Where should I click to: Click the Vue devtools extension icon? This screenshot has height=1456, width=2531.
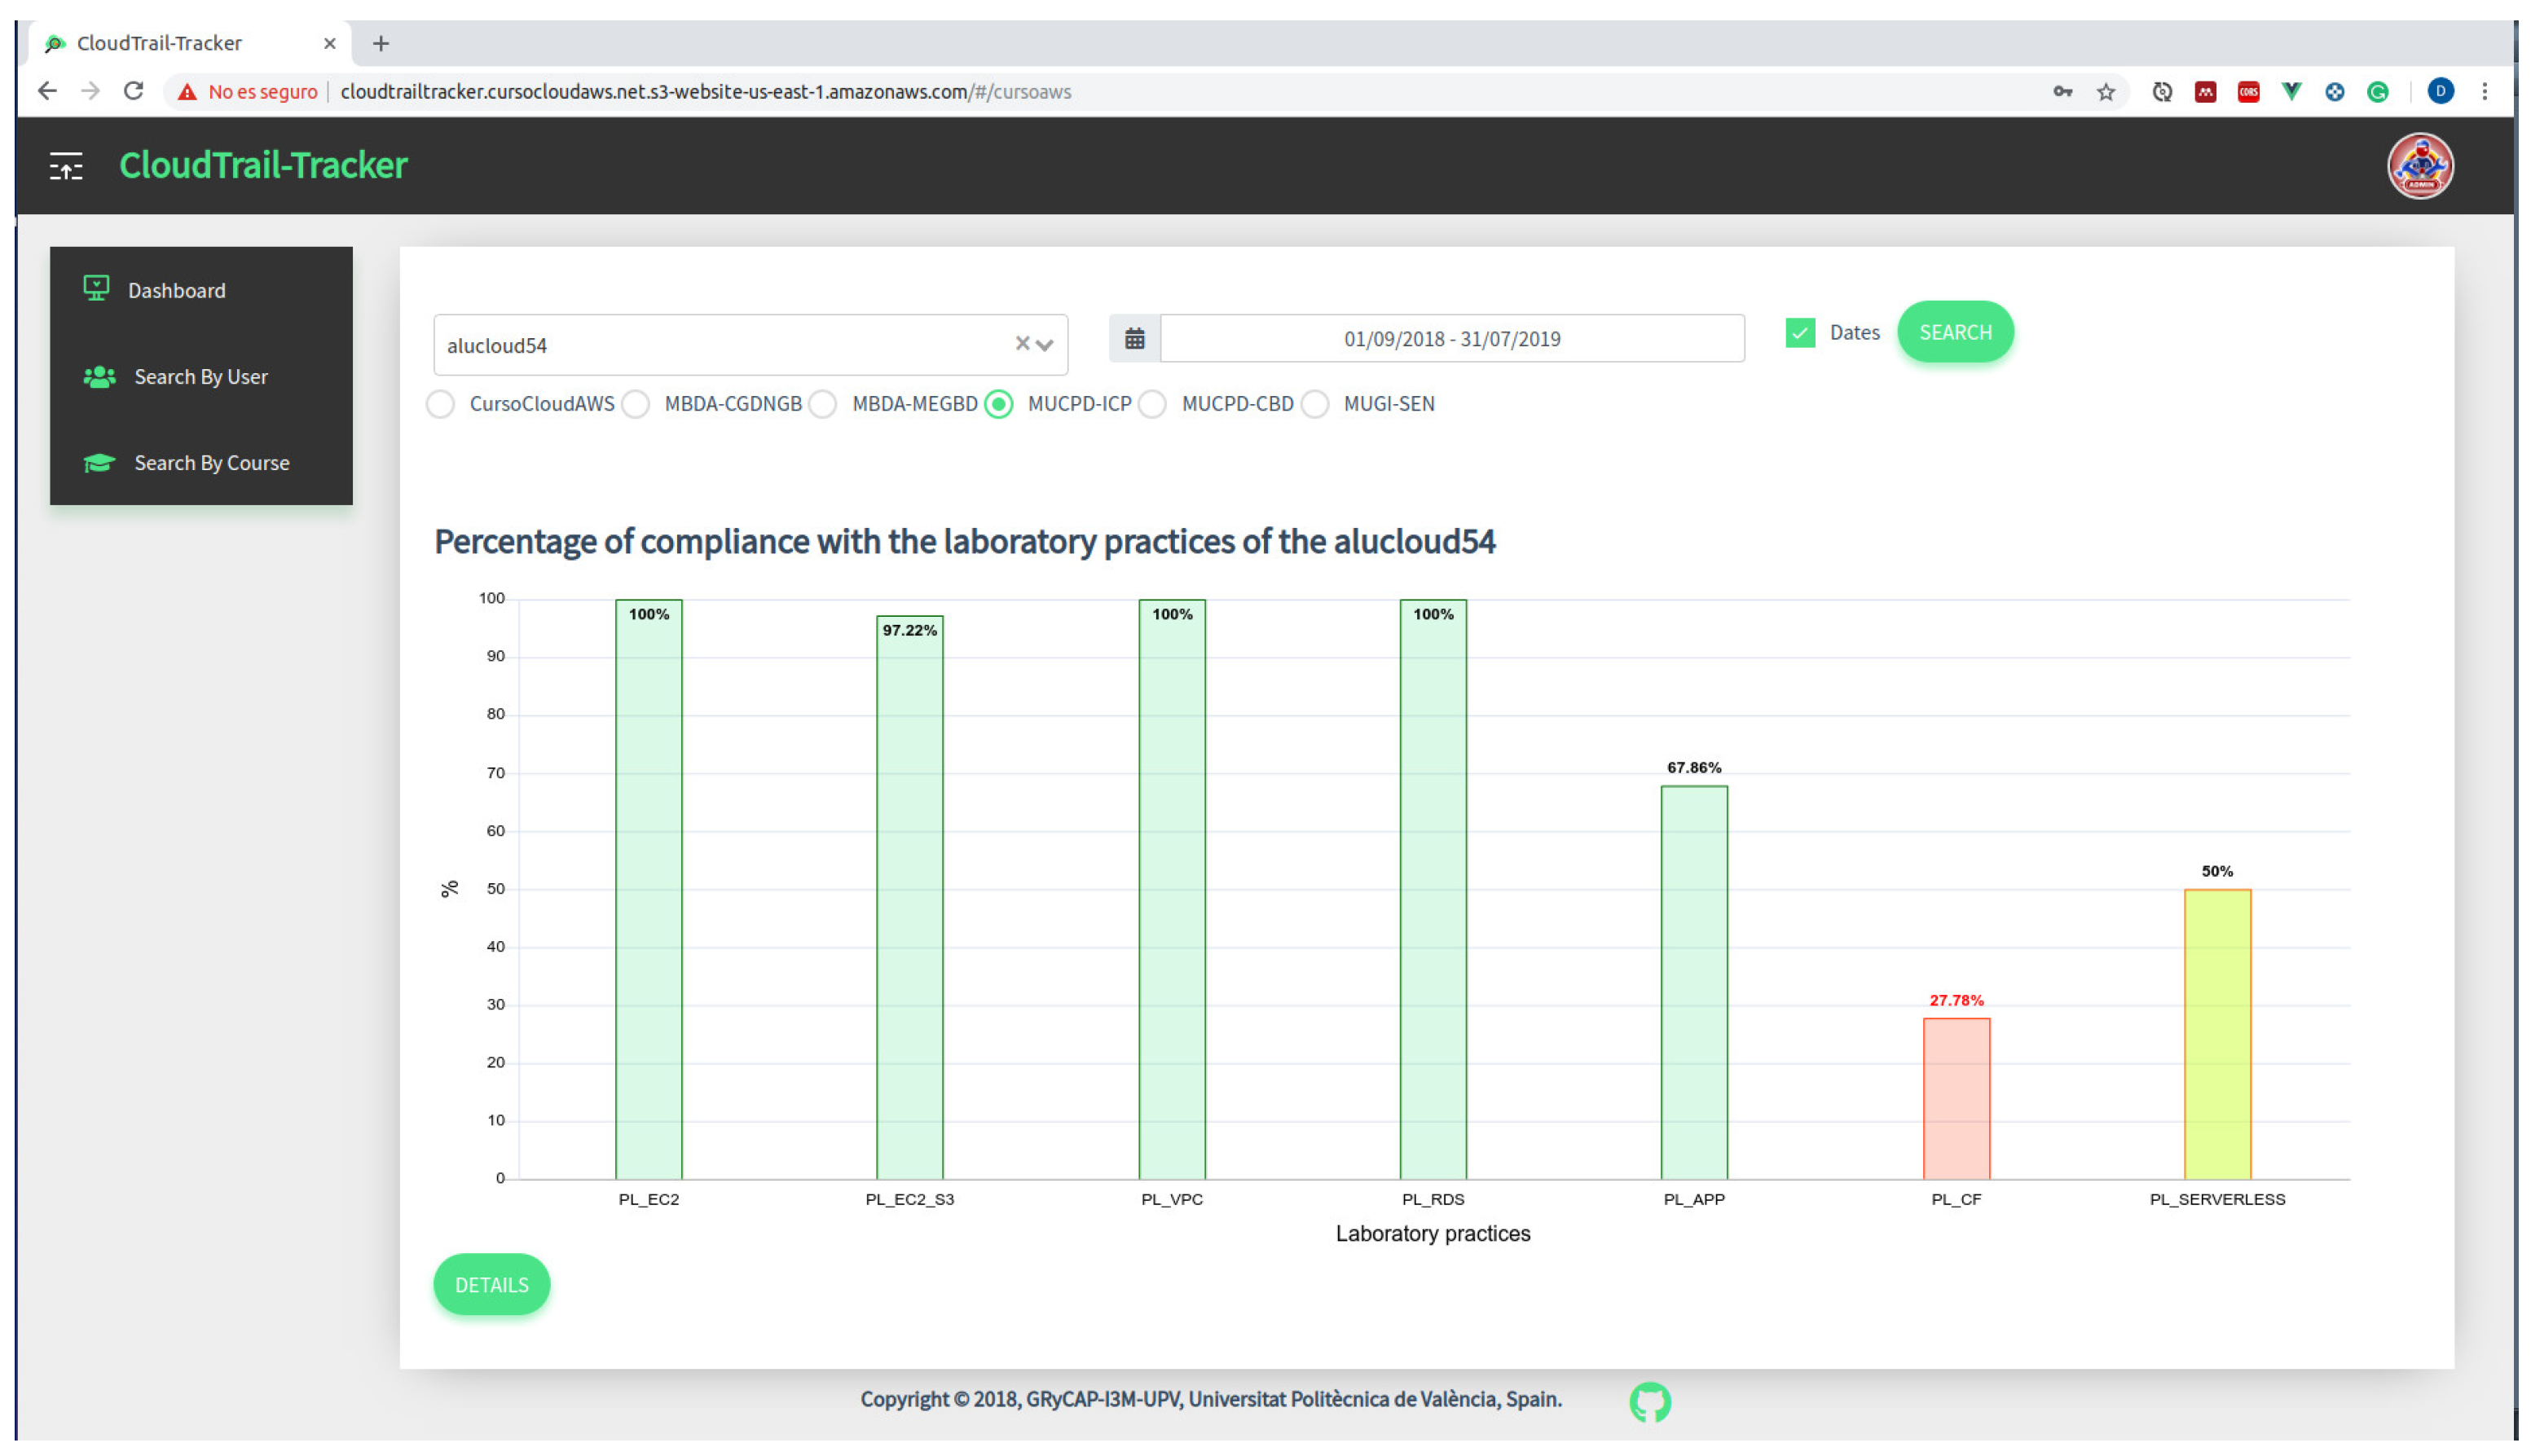[2291, 92]
